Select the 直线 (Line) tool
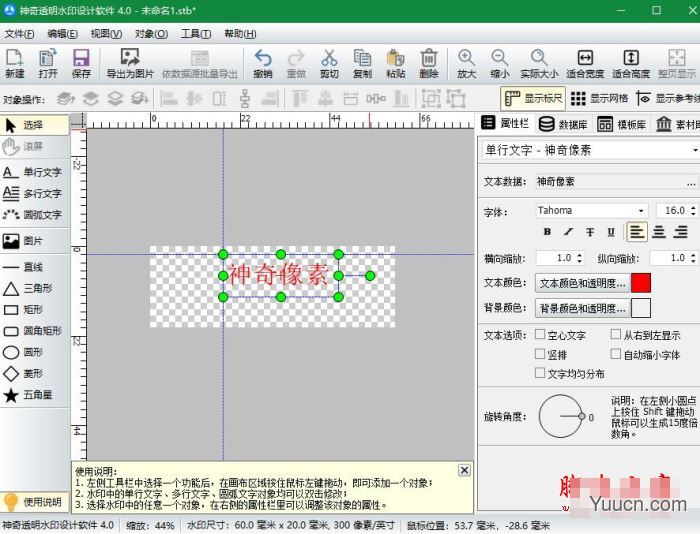Image resolution: width=700 pixels, height=534 pixels. coord(34,267)
